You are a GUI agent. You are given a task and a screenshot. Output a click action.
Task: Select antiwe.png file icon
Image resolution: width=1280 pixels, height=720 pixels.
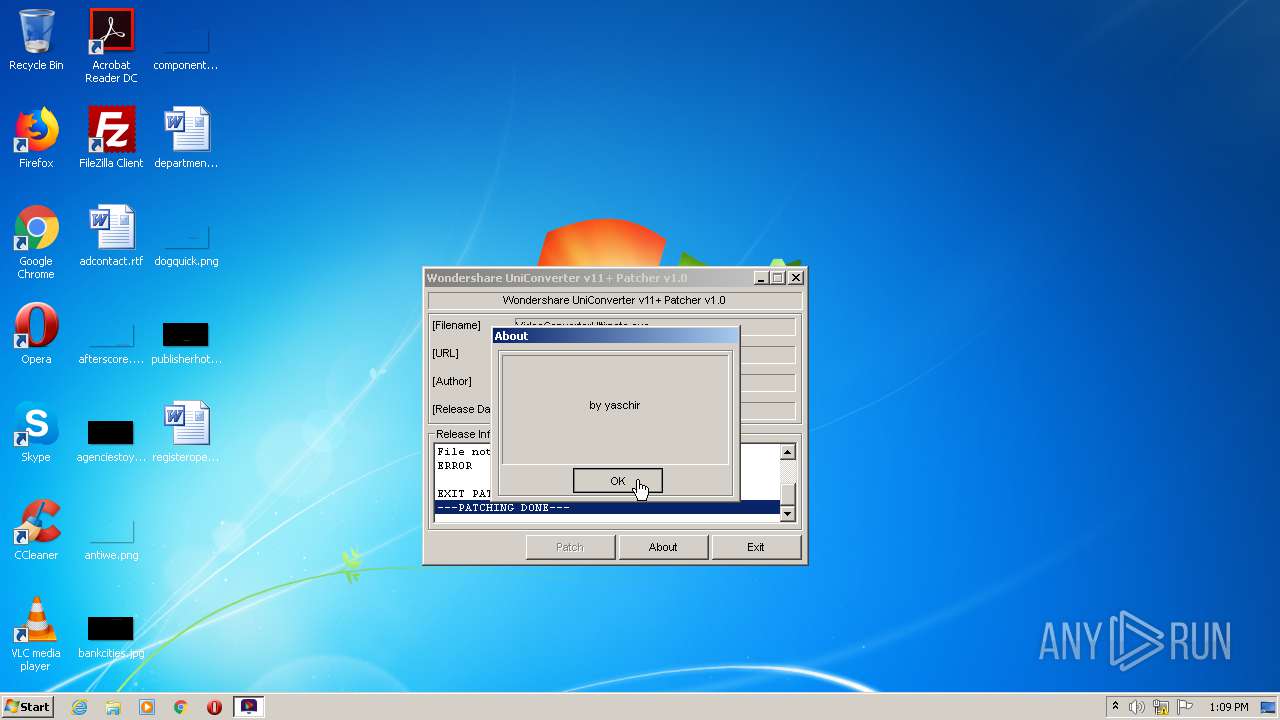point(111,536)
